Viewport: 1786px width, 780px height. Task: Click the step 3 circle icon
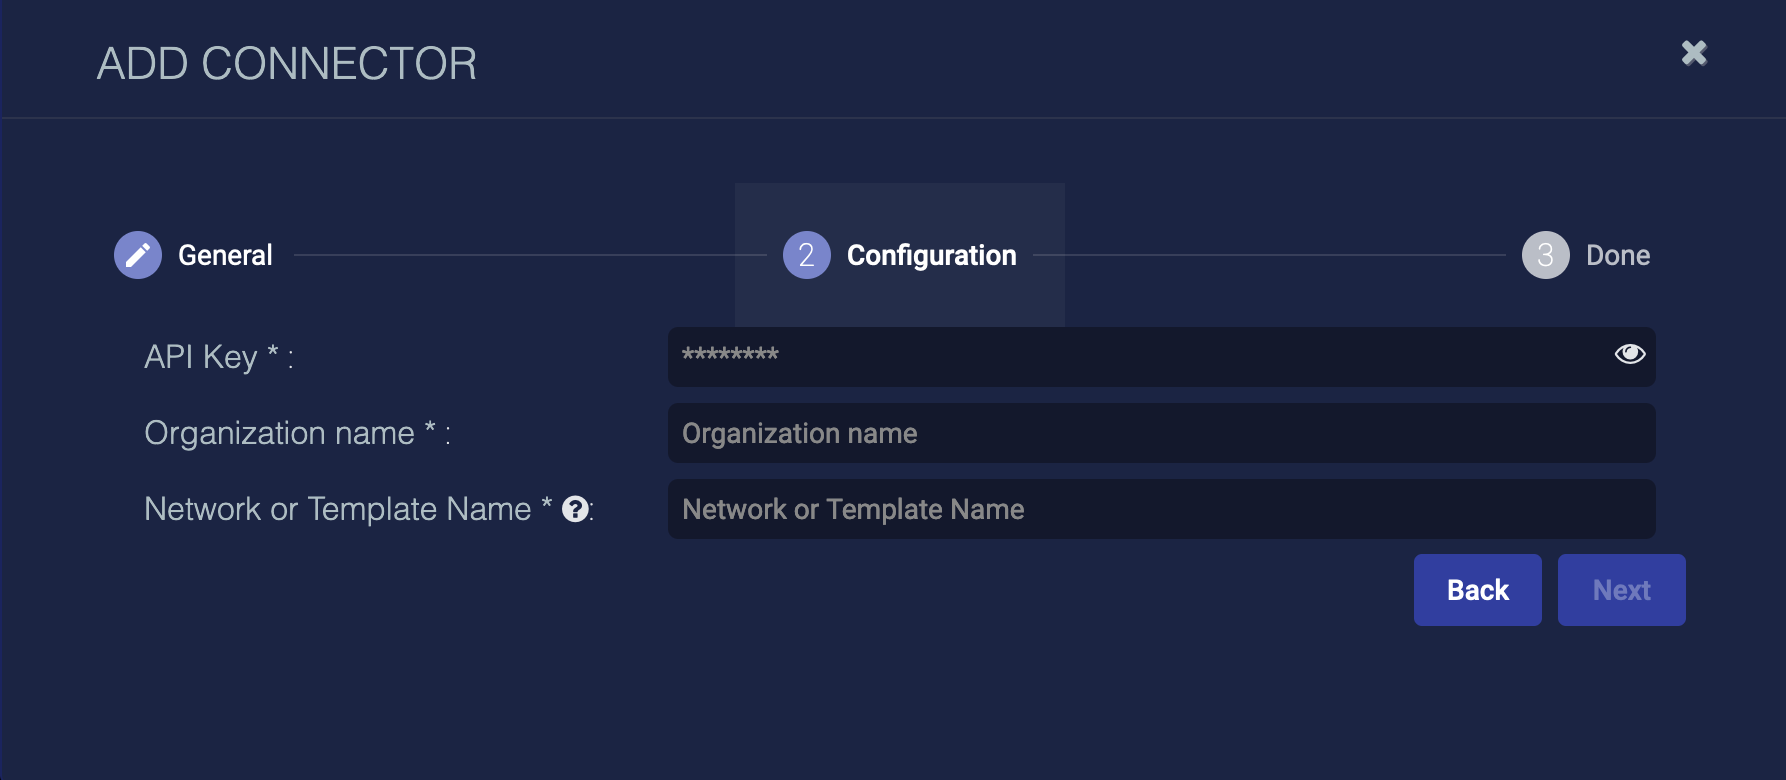coord(1545,255)
